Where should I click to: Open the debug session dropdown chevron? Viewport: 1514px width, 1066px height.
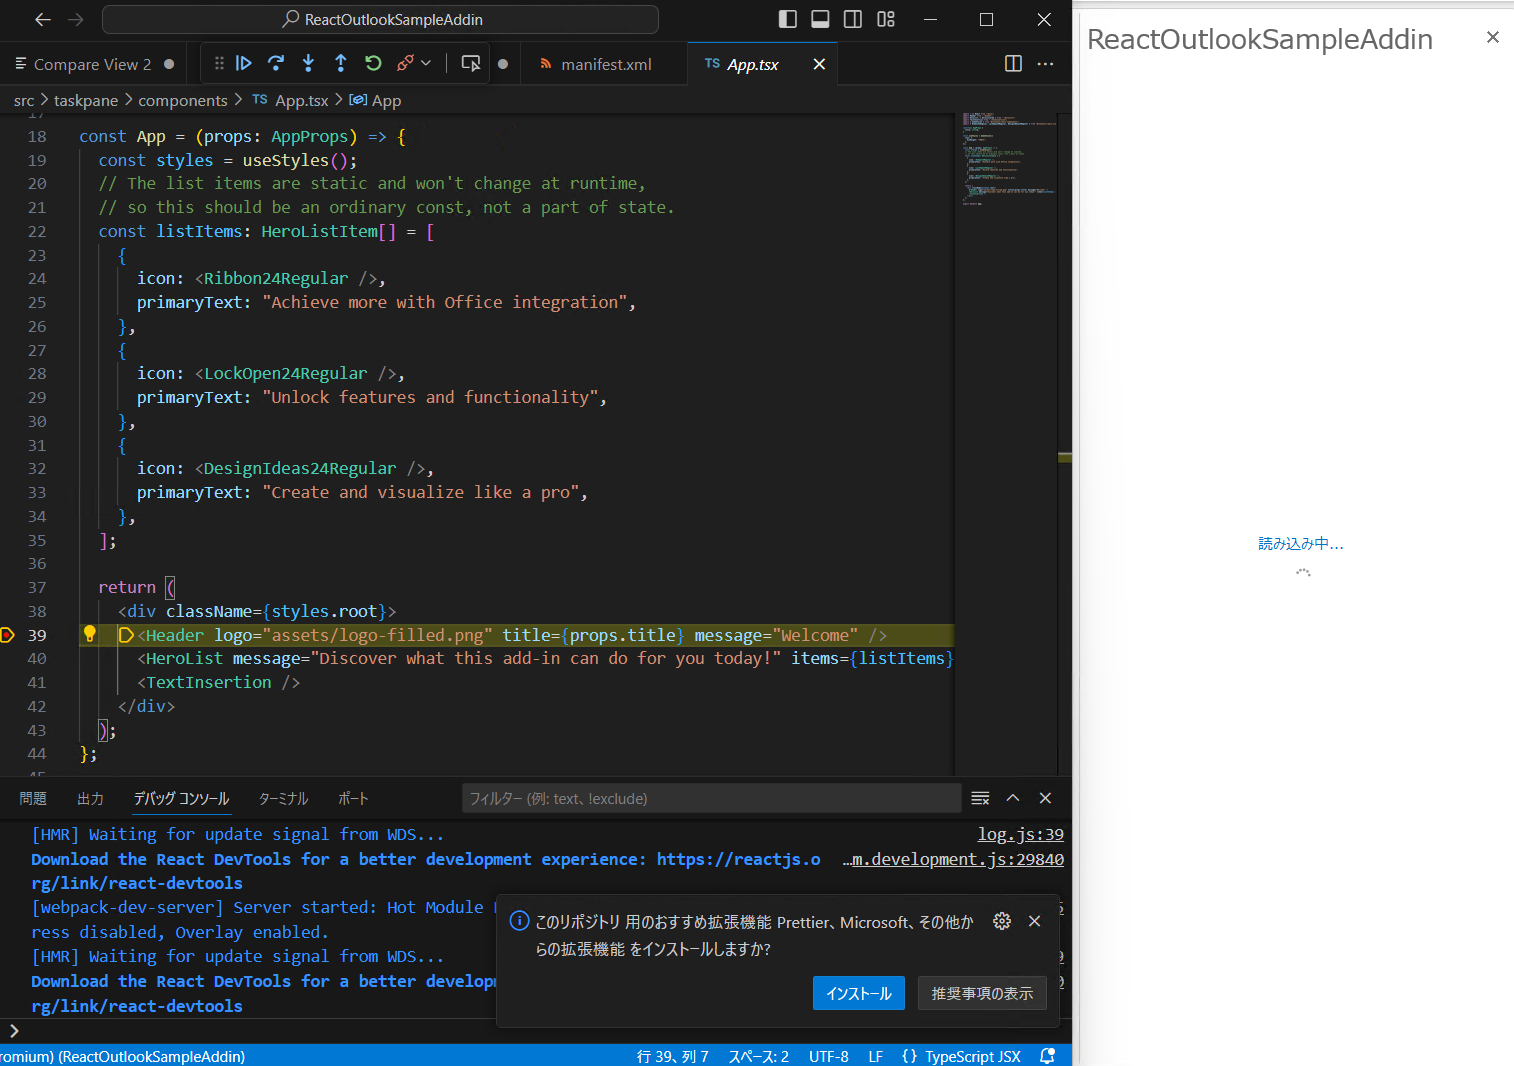point(426,63)
